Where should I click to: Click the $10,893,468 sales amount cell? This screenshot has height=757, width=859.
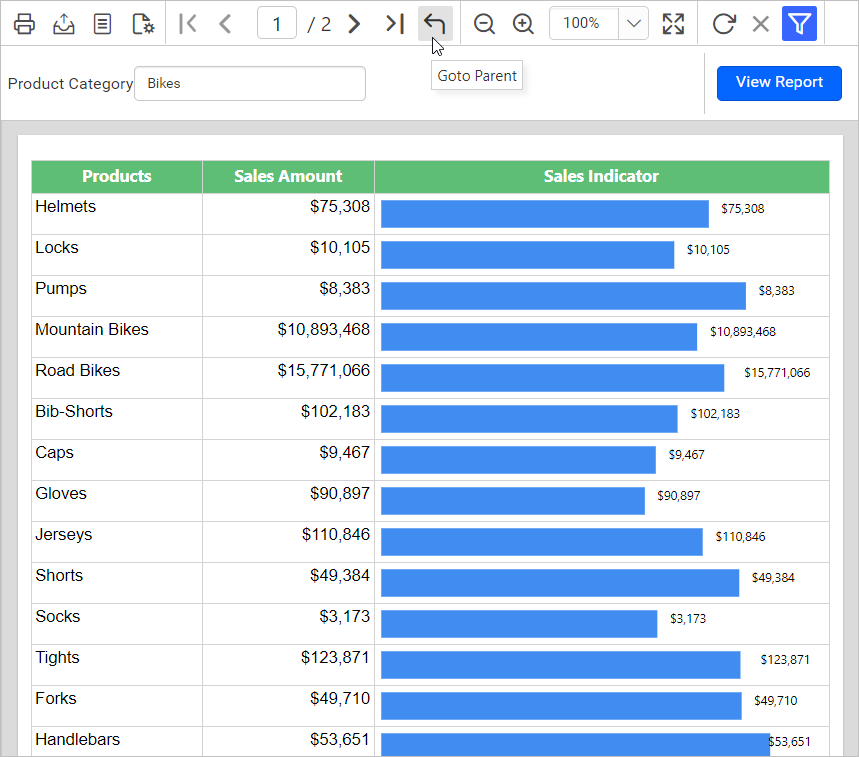[288, 337]
